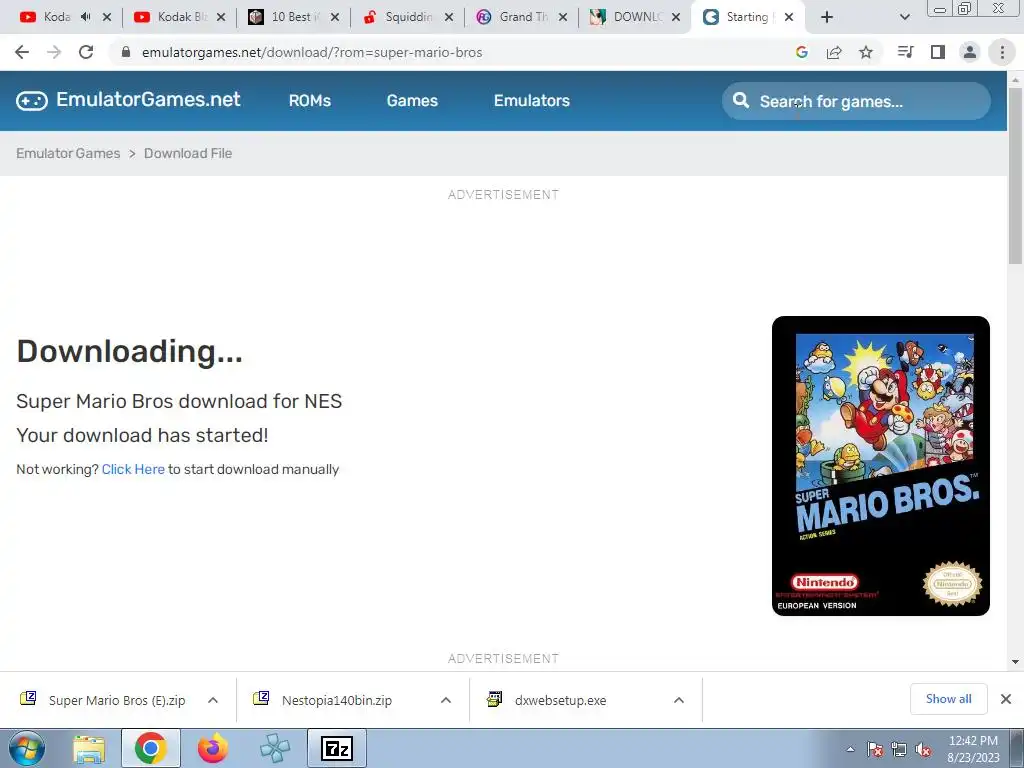The image size is (1024, 768).
Task: Click the muted volume tray icon
Action: (x=923, y=750)
